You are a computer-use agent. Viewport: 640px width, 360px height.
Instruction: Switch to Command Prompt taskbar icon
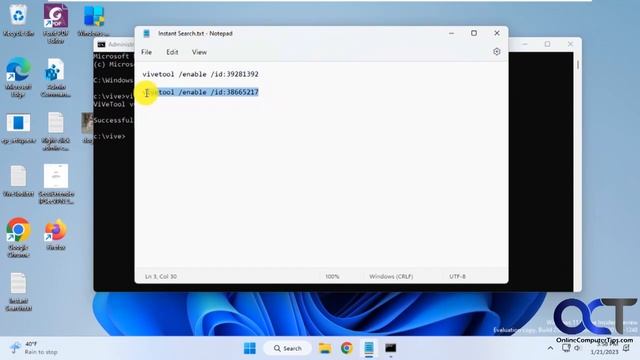pos(391,348)
